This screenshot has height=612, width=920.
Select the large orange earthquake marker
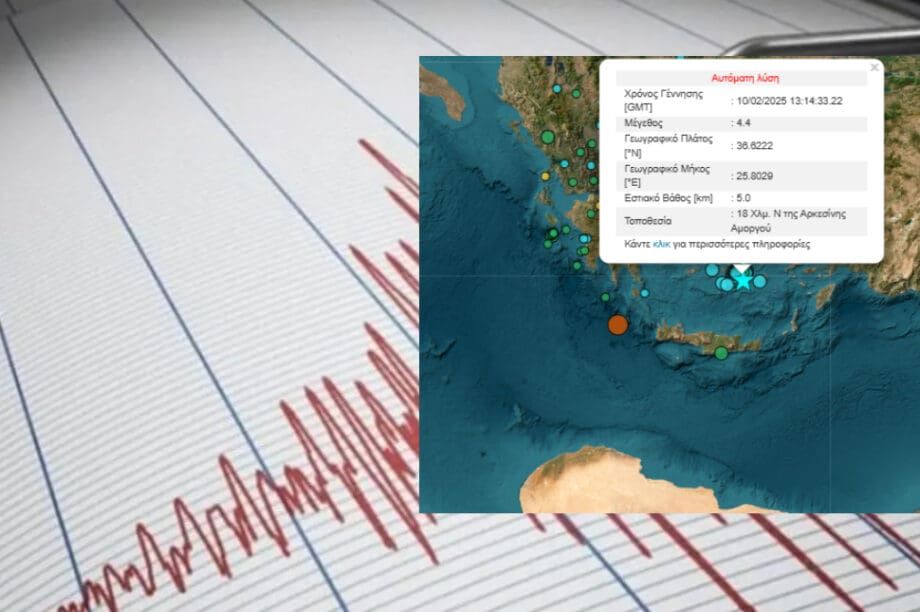pyautogui.click(x=618, y=324)
